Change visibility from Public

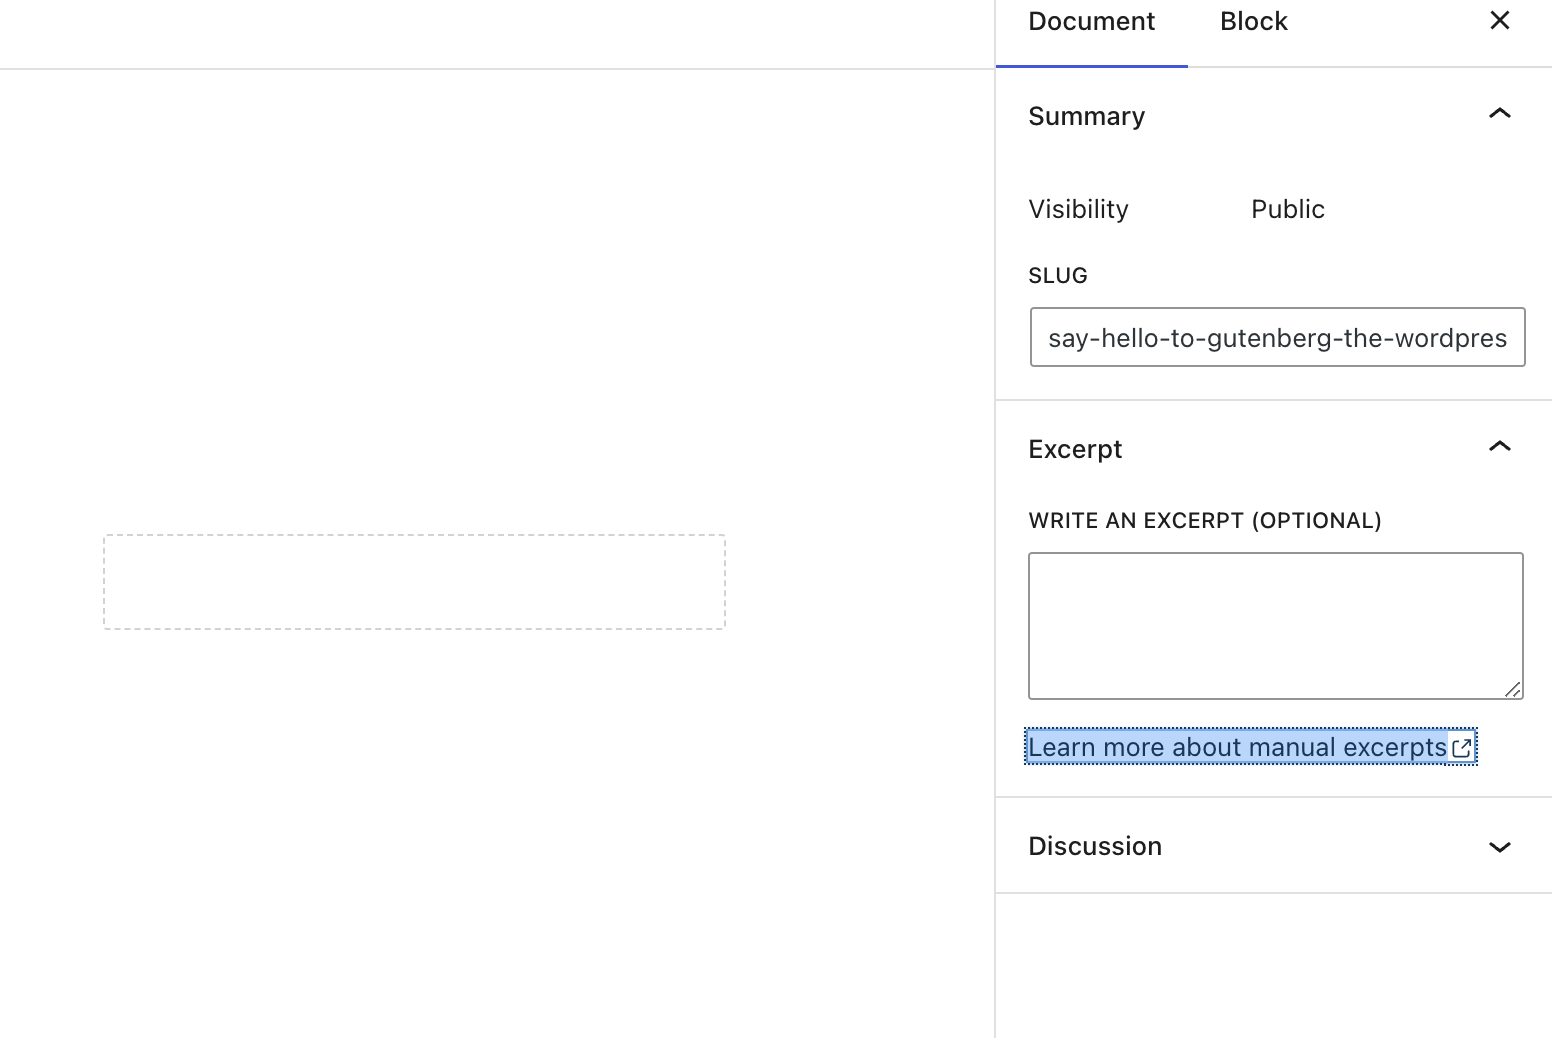(x=1287, y=209)
